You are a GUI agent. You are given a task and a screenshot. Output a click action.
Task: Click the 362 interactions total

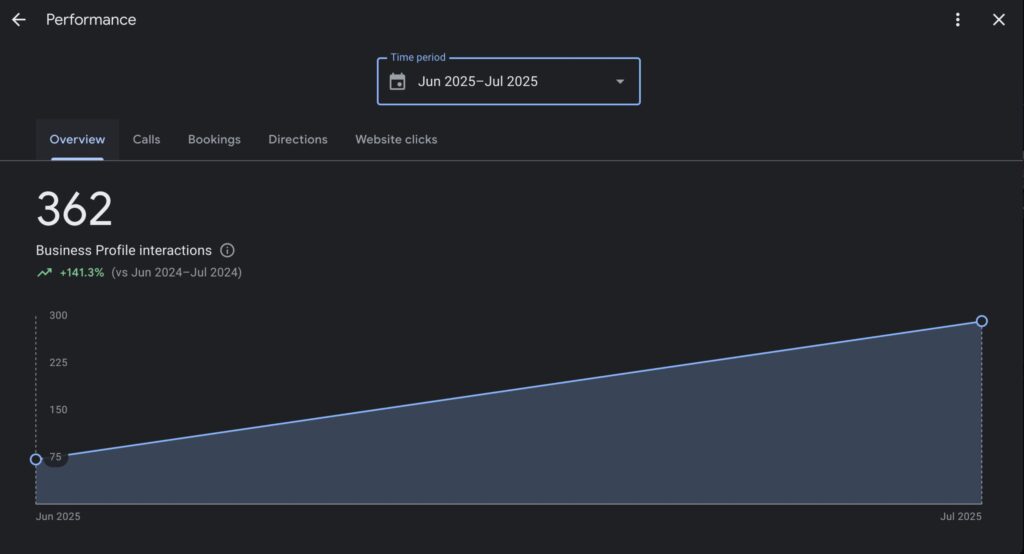(74, 209)
